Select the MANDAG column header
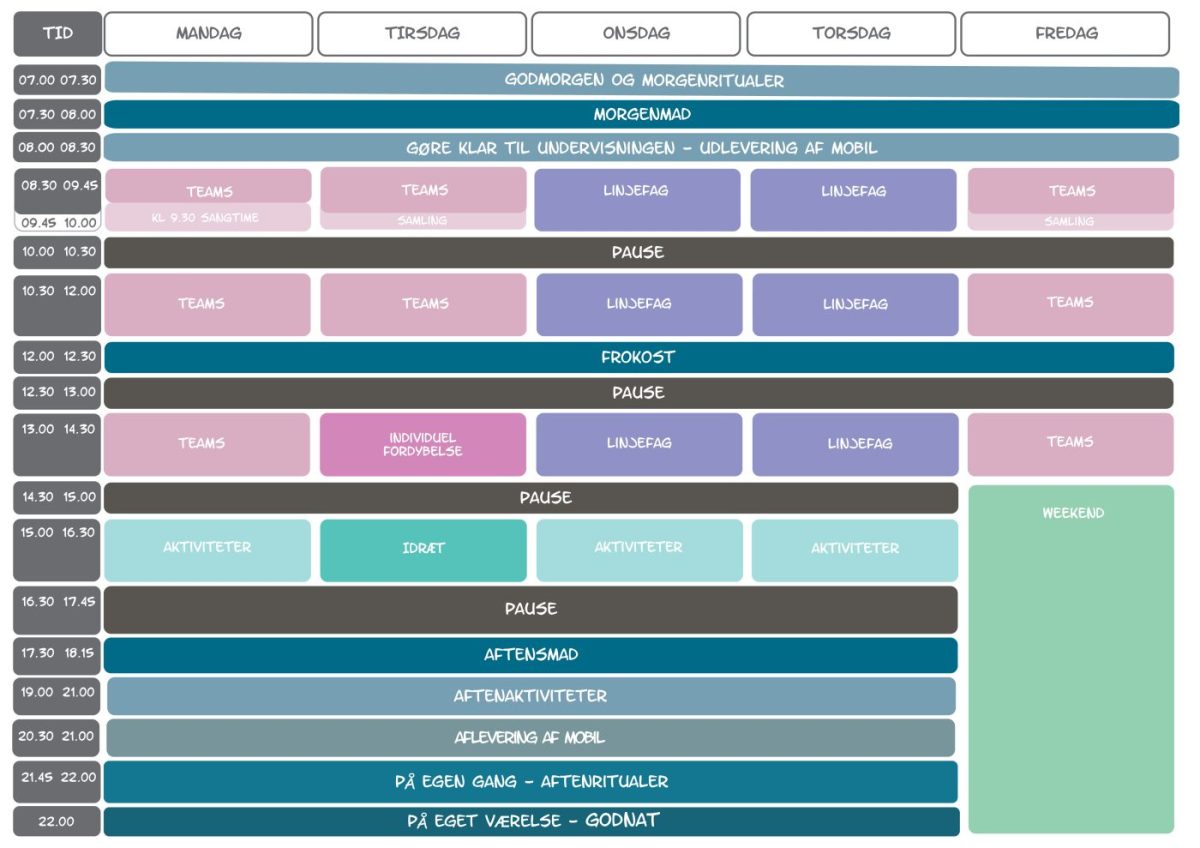Viewport: 1200px width, 848px height. (x=208, y=34)
